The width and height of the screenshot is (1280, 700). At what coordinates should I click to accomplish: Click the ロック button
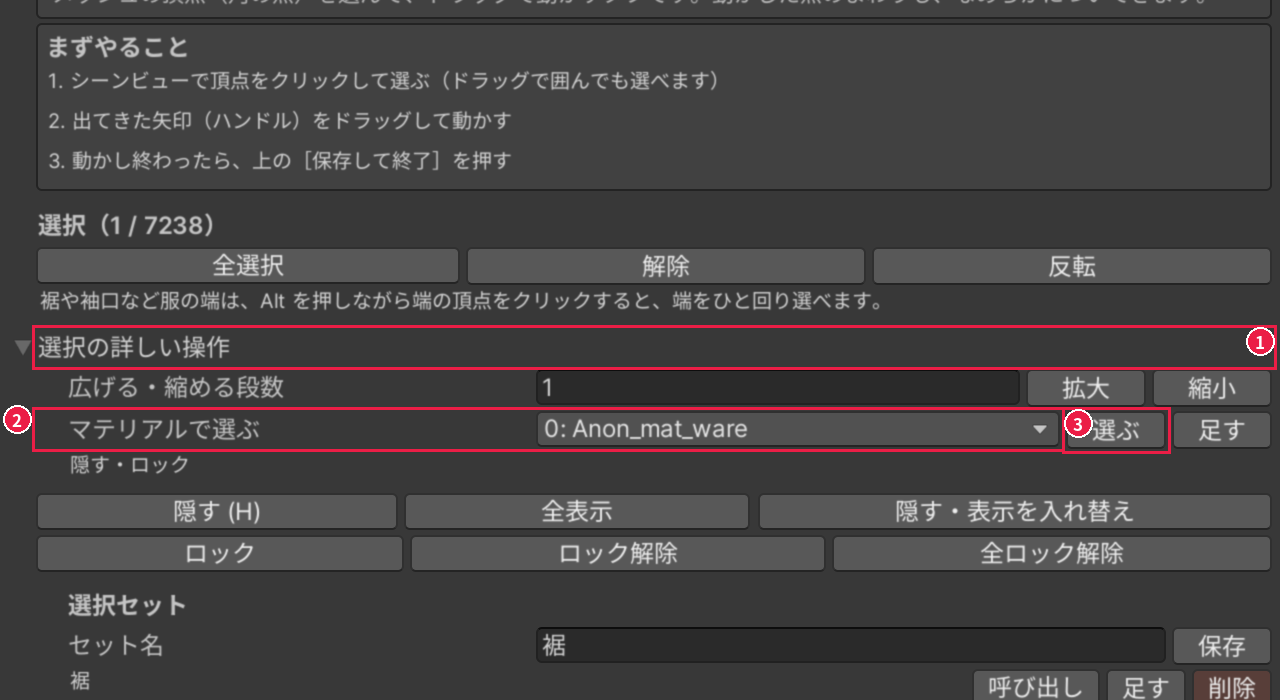tap(220, 553)
